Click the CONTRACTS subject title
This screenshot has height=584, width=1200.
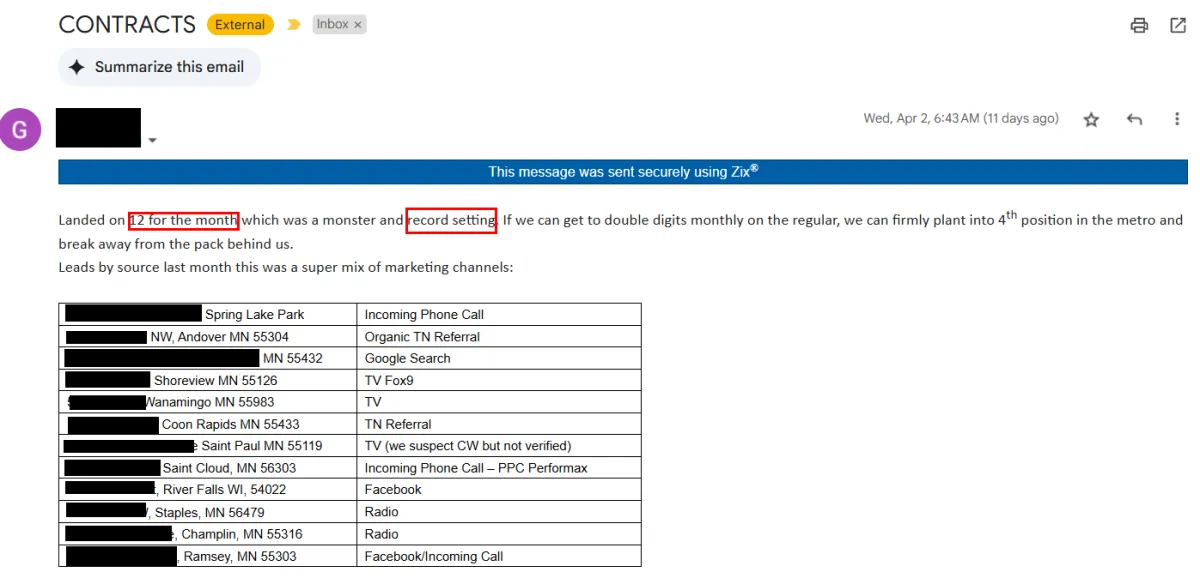pos(127,24)
